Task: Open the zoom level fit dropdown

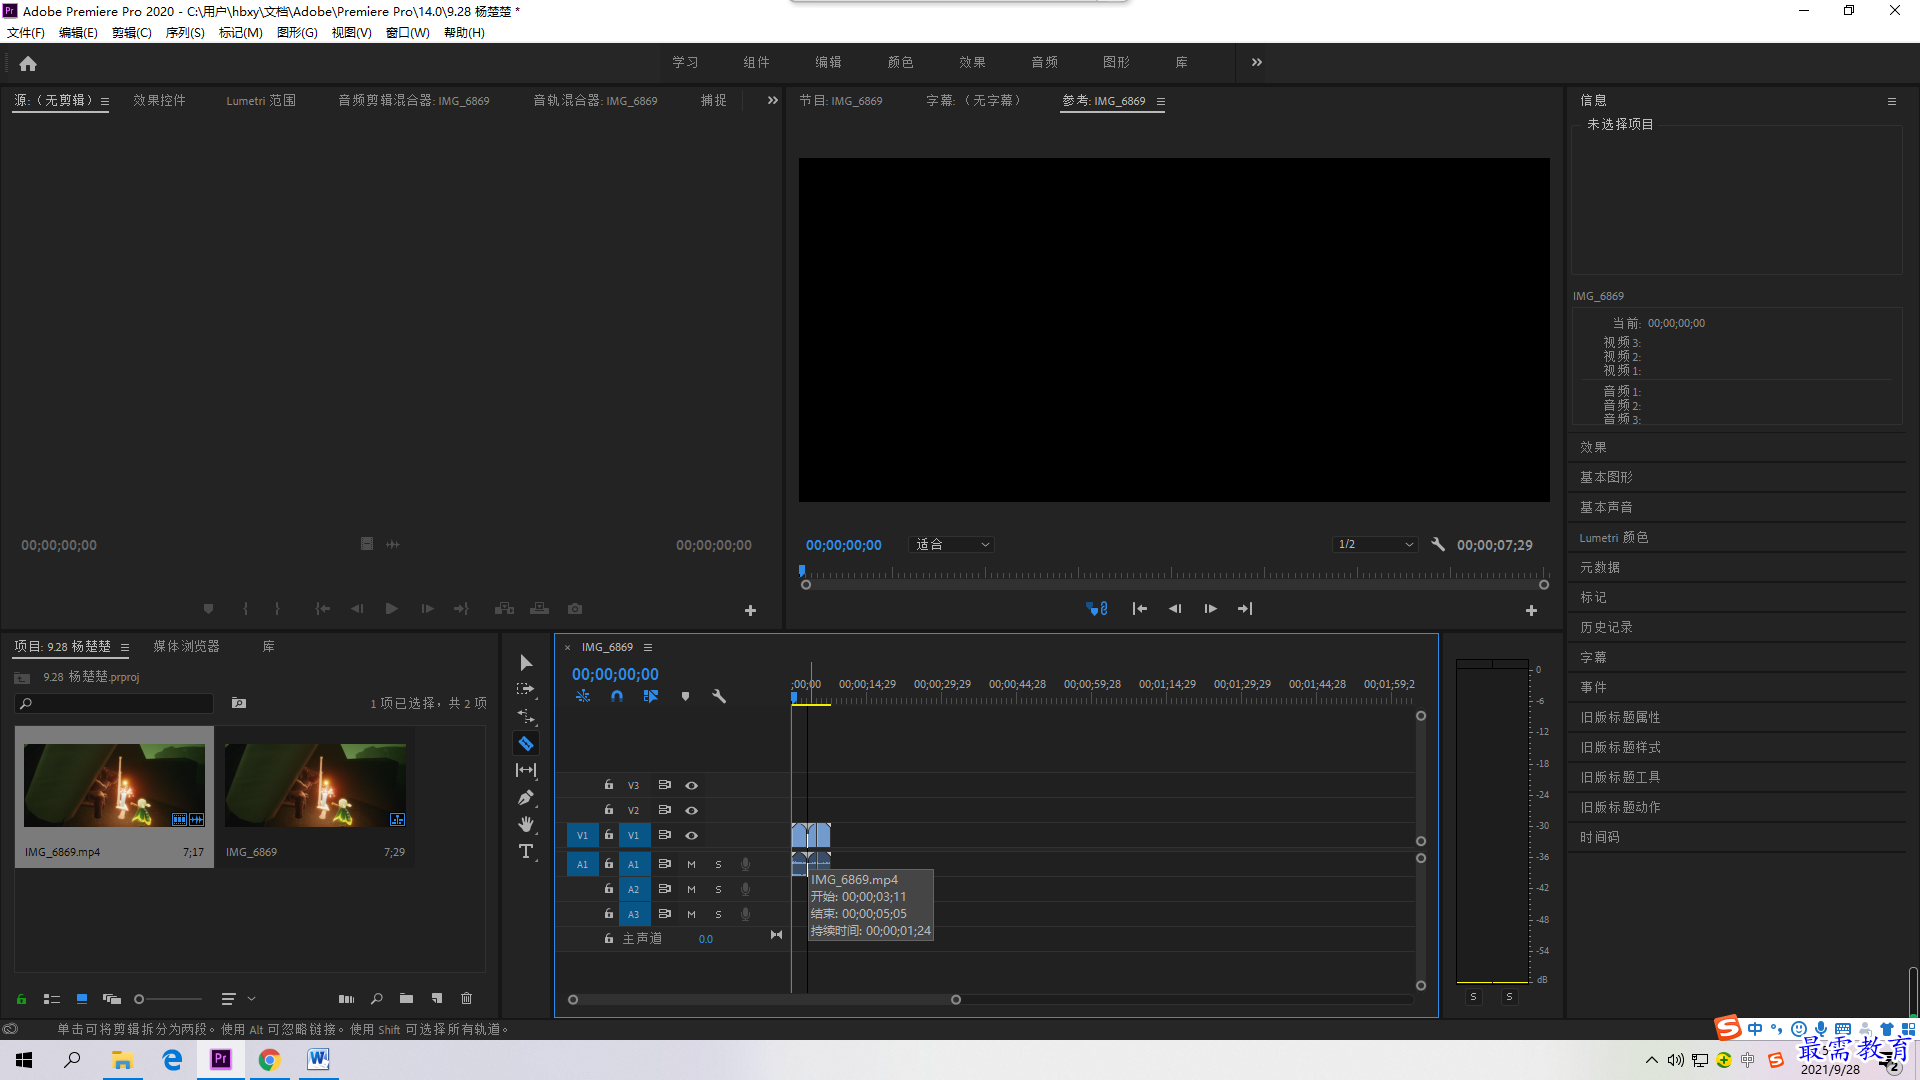Action: (x=951, y=544)
